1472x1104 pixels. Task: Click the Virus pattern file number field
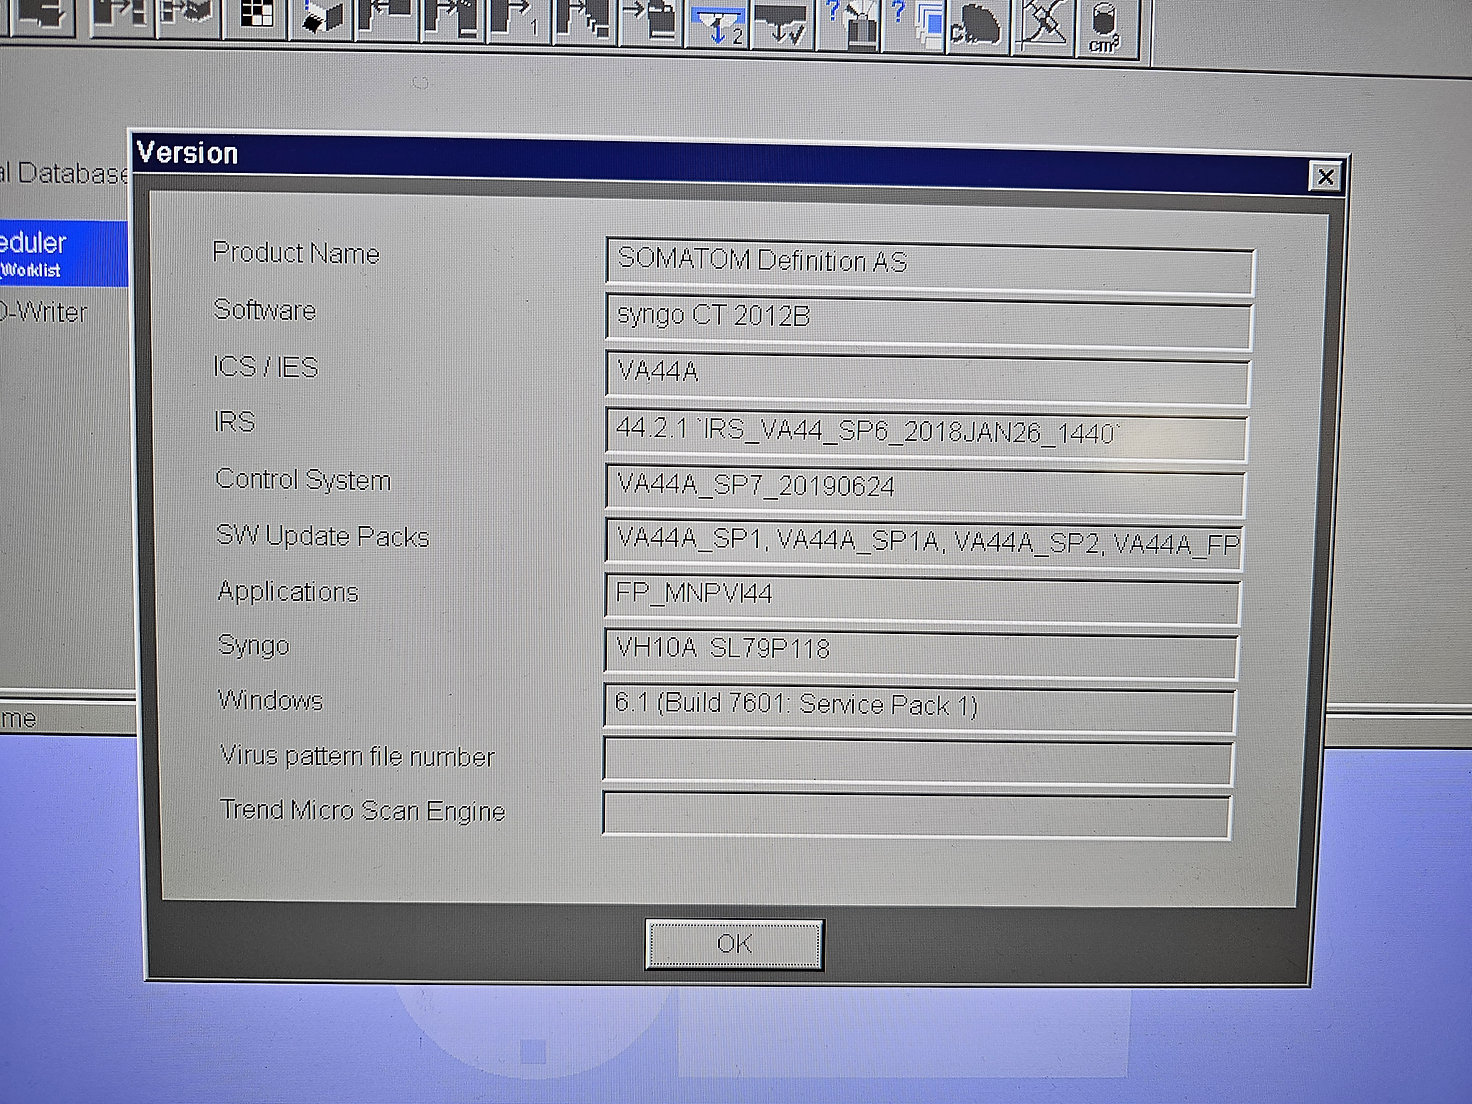(x=916, y=762)
